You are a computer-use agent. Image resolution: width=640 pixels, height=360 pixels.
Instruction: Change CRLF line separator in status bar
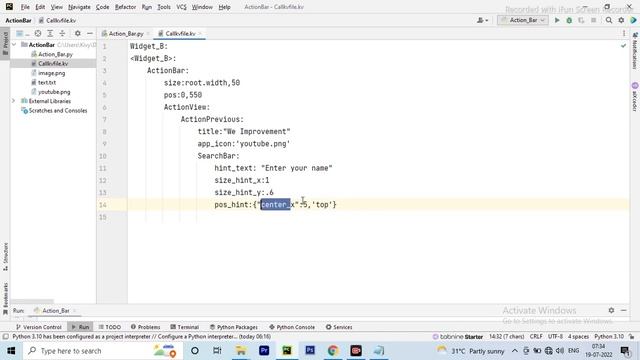click(x=536, y=337)
